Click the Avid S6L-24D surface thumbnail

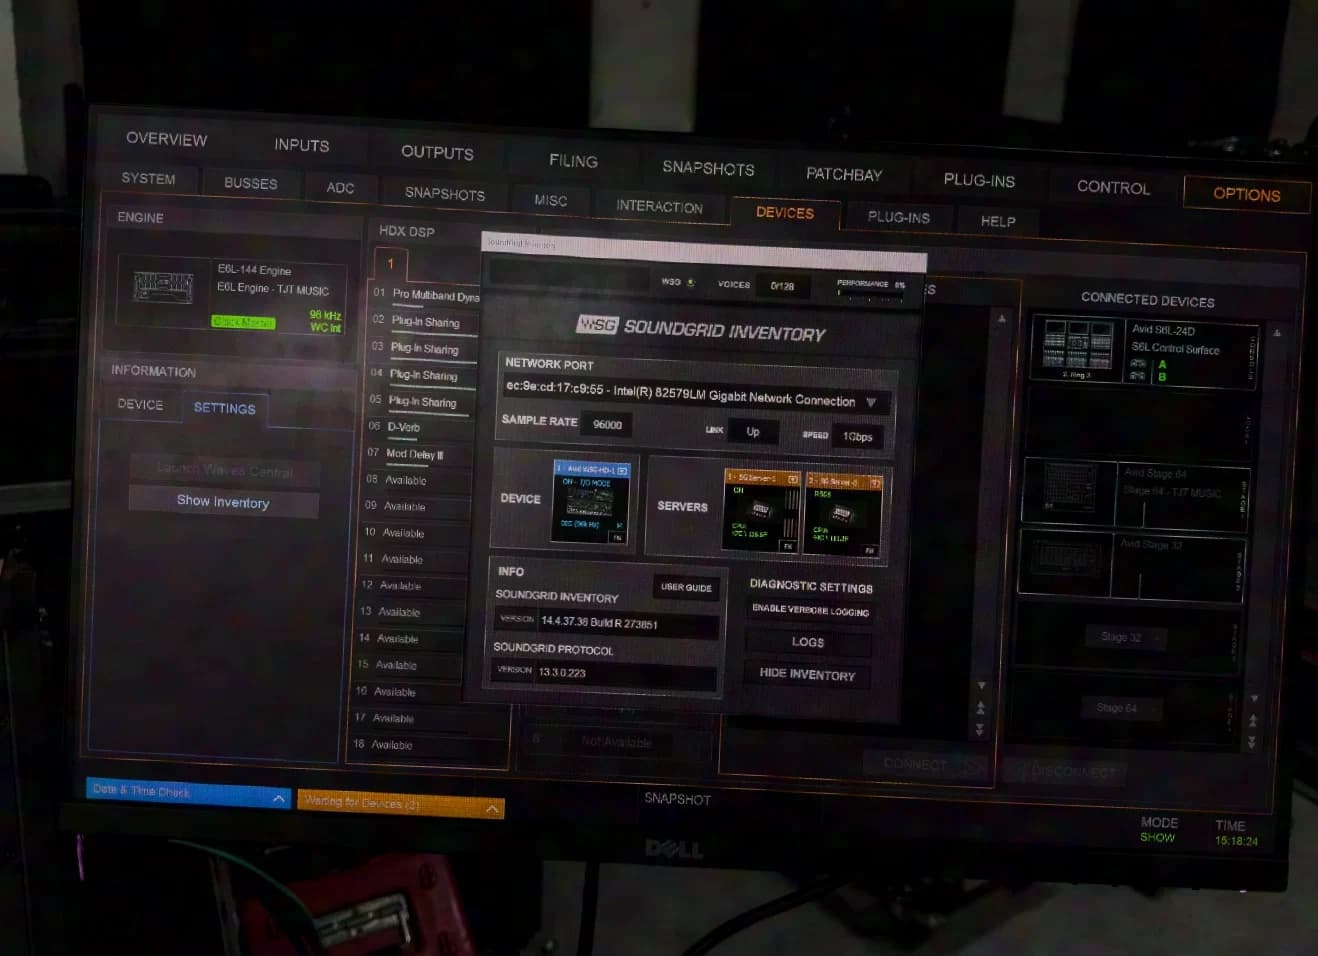[x=1078, y=347]
